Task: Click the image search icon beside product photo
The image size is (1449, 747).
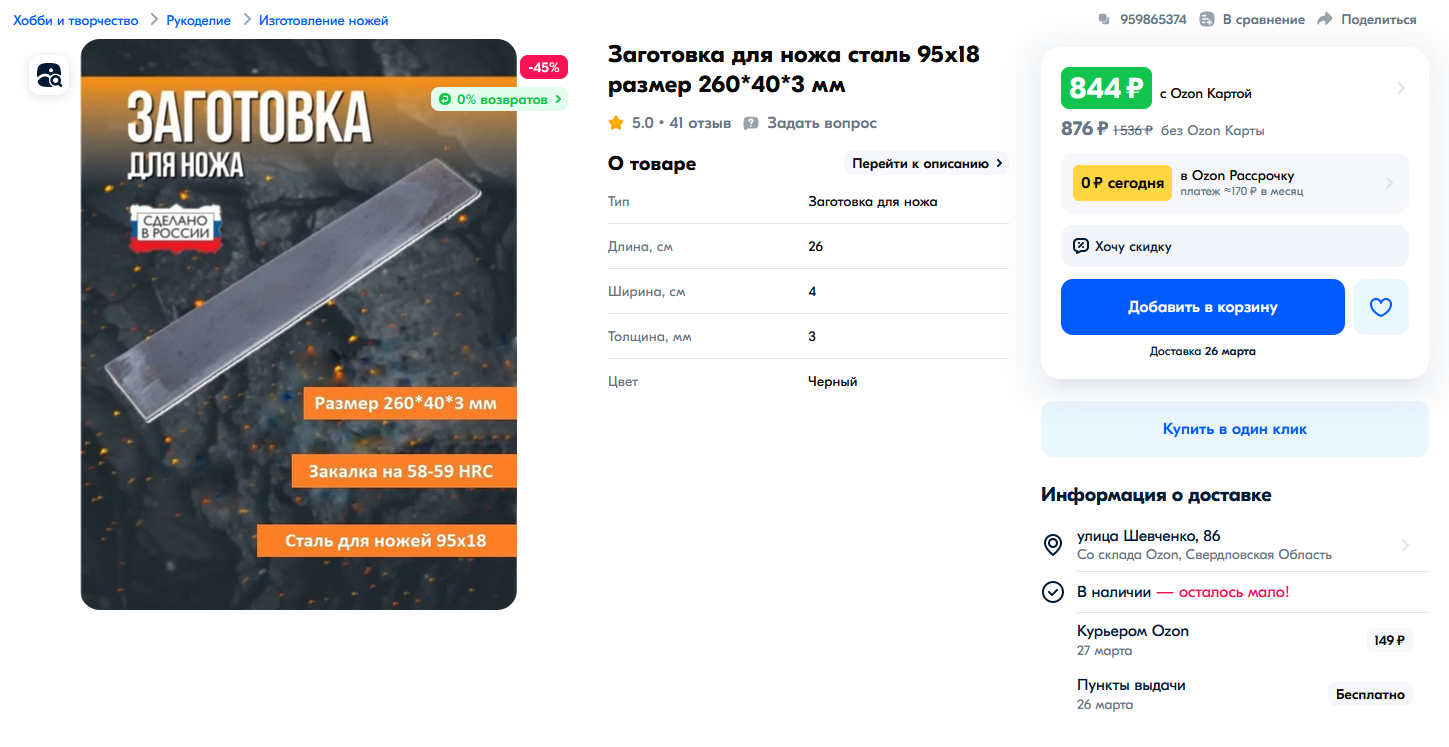Action: tap(49, 75)
